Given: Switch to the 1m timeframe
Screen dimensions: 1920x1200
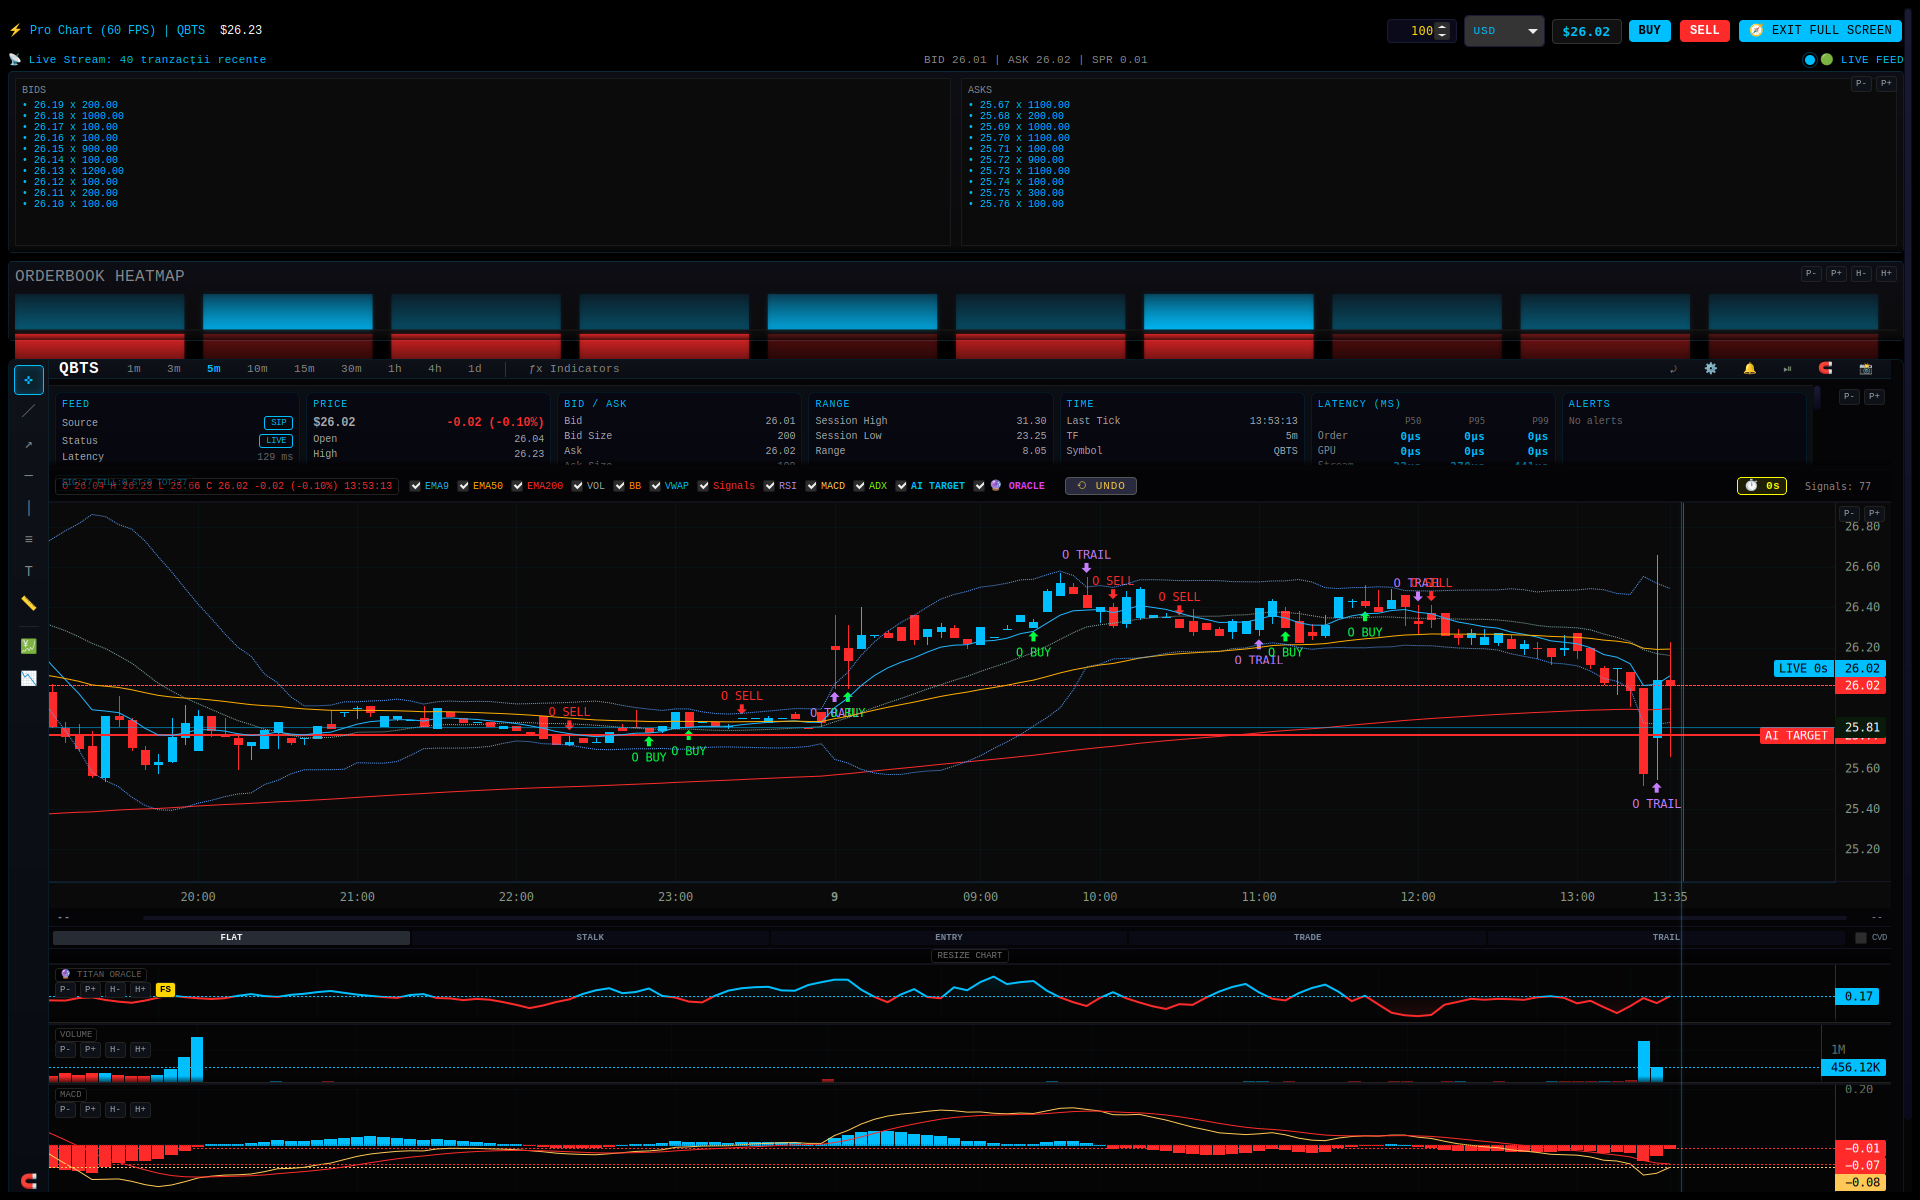Looking at the screenshot, I should point(134,369).
